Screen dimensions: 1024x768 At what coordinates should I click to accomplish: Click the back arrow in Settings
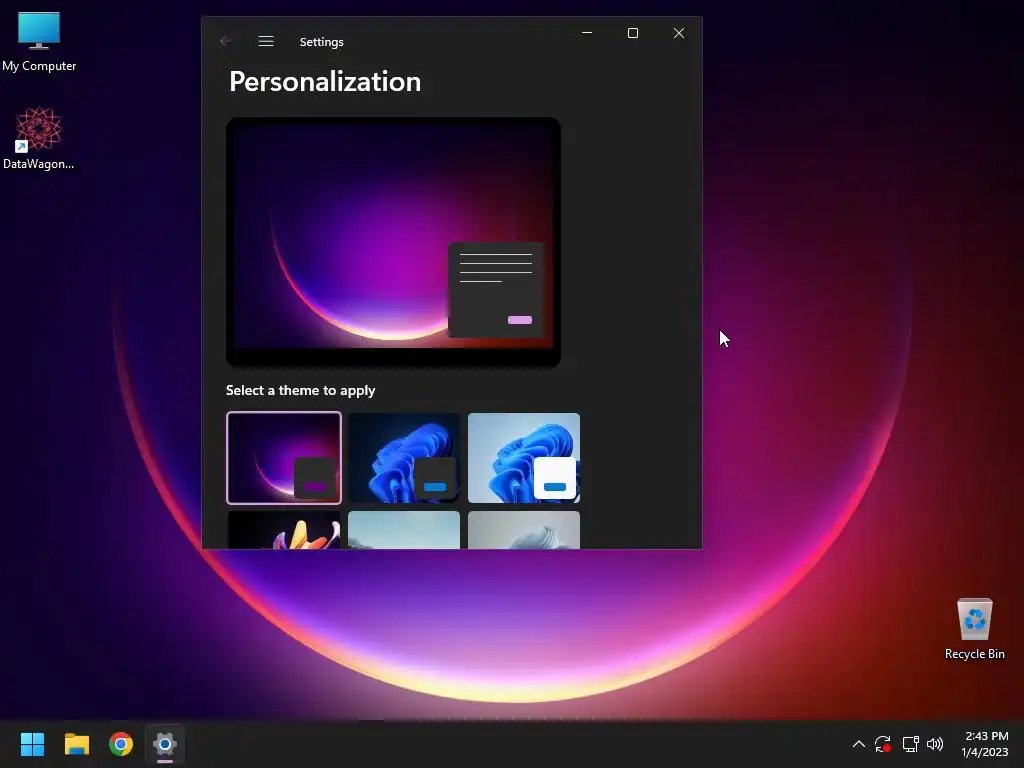click(x=225, y=41)
